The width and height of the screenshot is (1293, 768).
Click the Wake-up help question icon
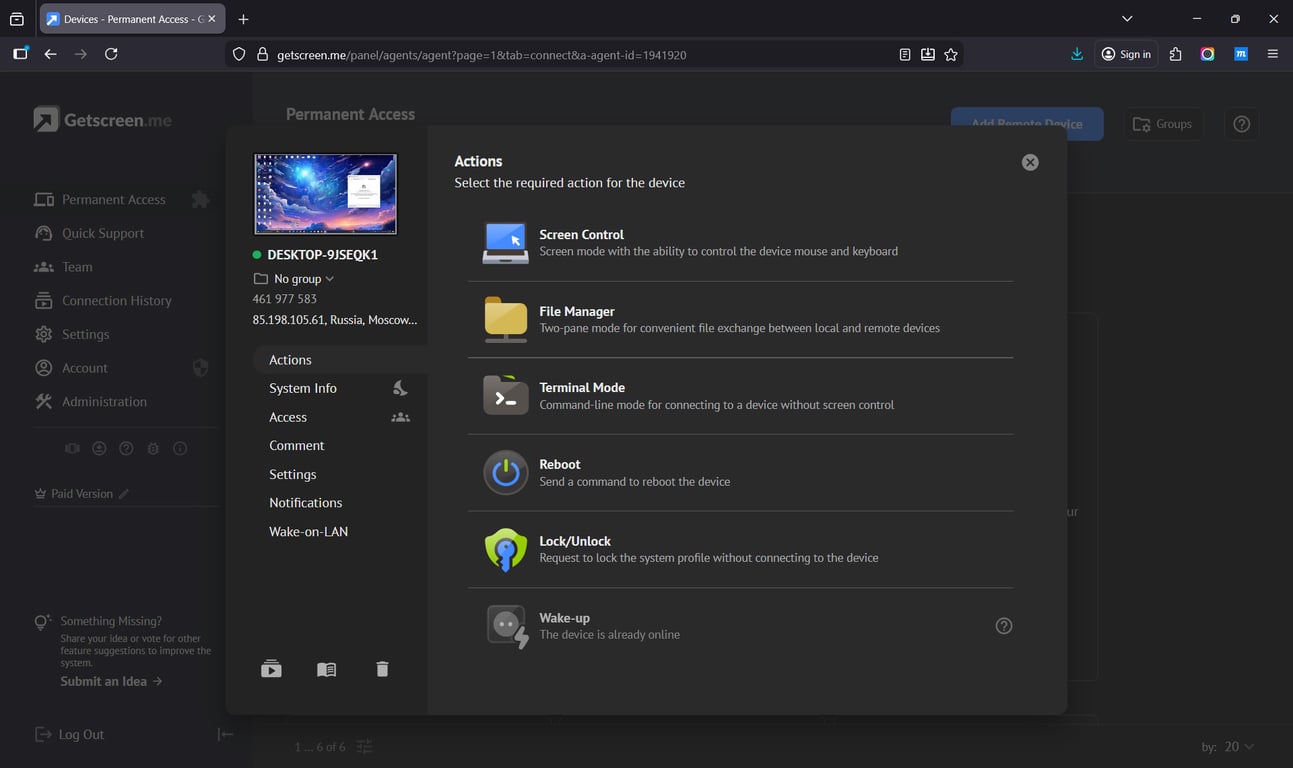tap(1004, 626)
